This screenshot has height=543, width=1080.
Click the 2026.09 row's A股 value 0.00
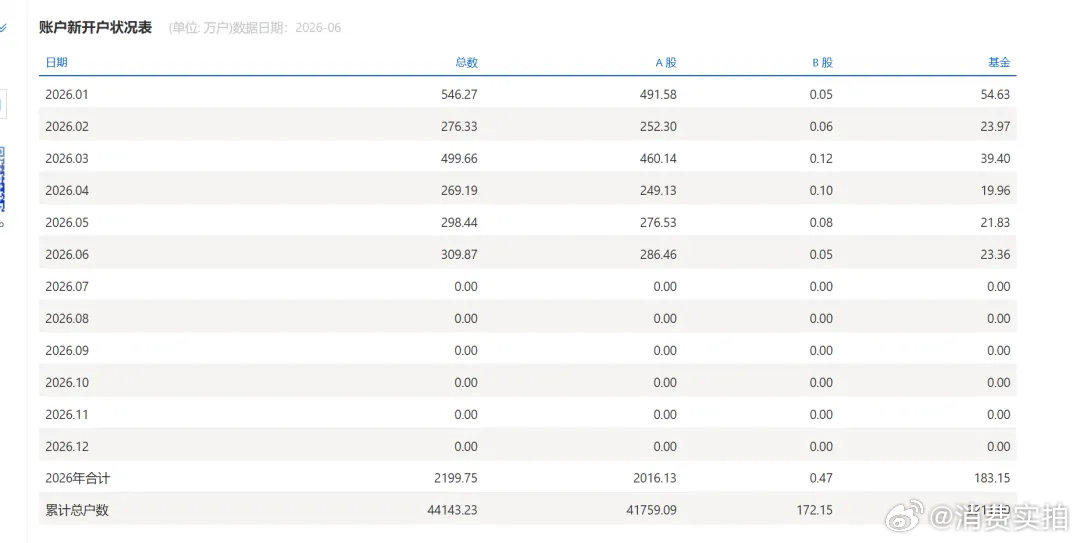[x=665, y=350]
